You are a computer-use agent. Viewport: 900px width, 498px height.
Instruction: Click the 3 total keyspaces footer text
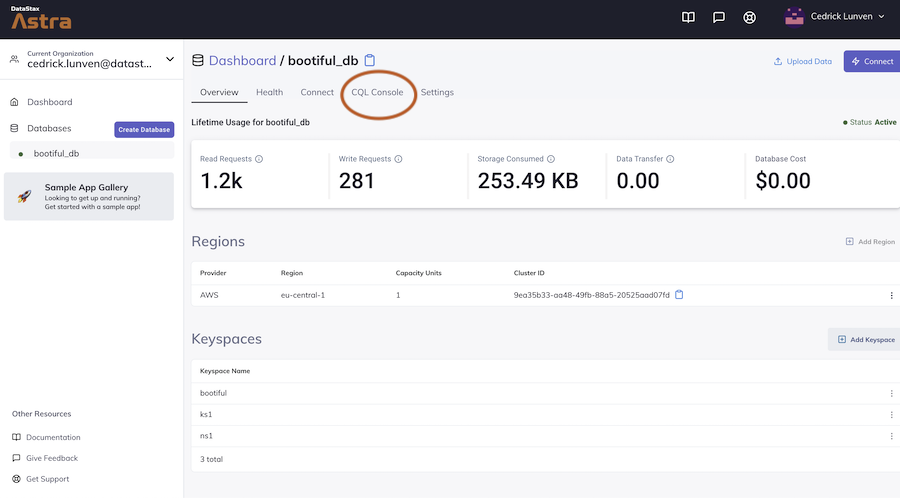click(211, 459)
